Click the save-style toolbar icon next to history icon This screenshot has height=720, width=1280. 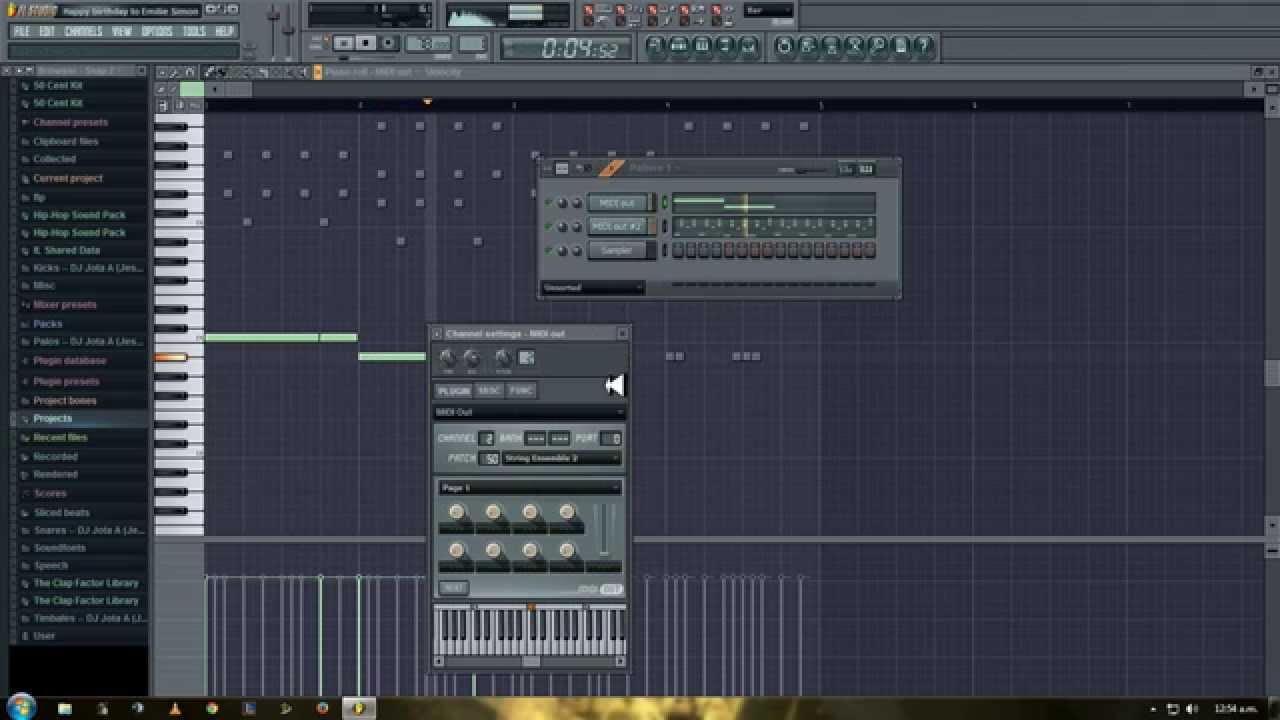[807, 45]
